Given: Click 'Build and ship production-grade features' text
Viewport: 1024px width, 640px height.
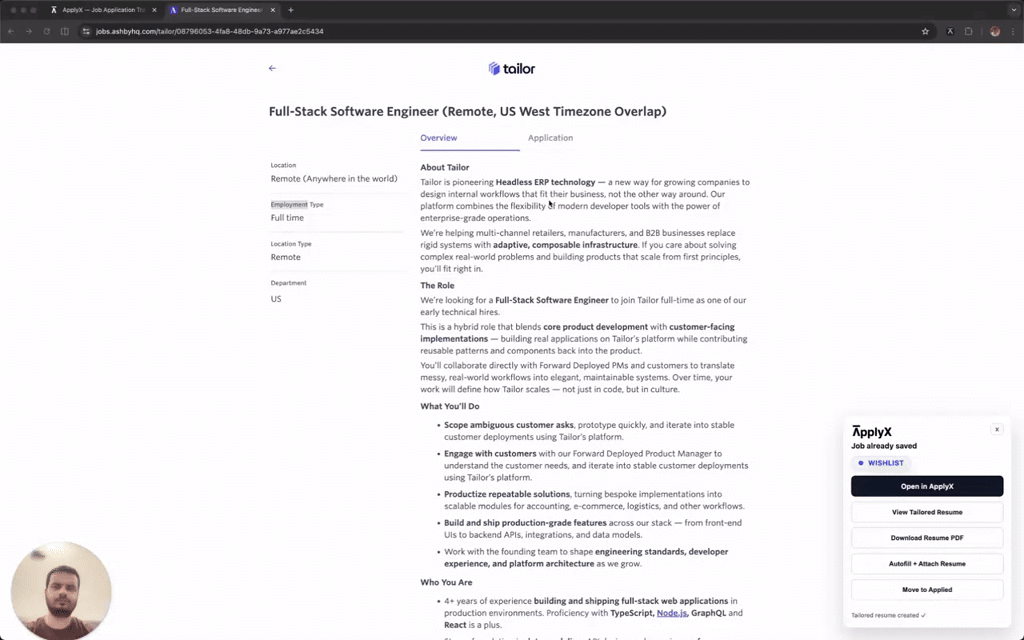Looking at the screenshot, I should 525,523.
